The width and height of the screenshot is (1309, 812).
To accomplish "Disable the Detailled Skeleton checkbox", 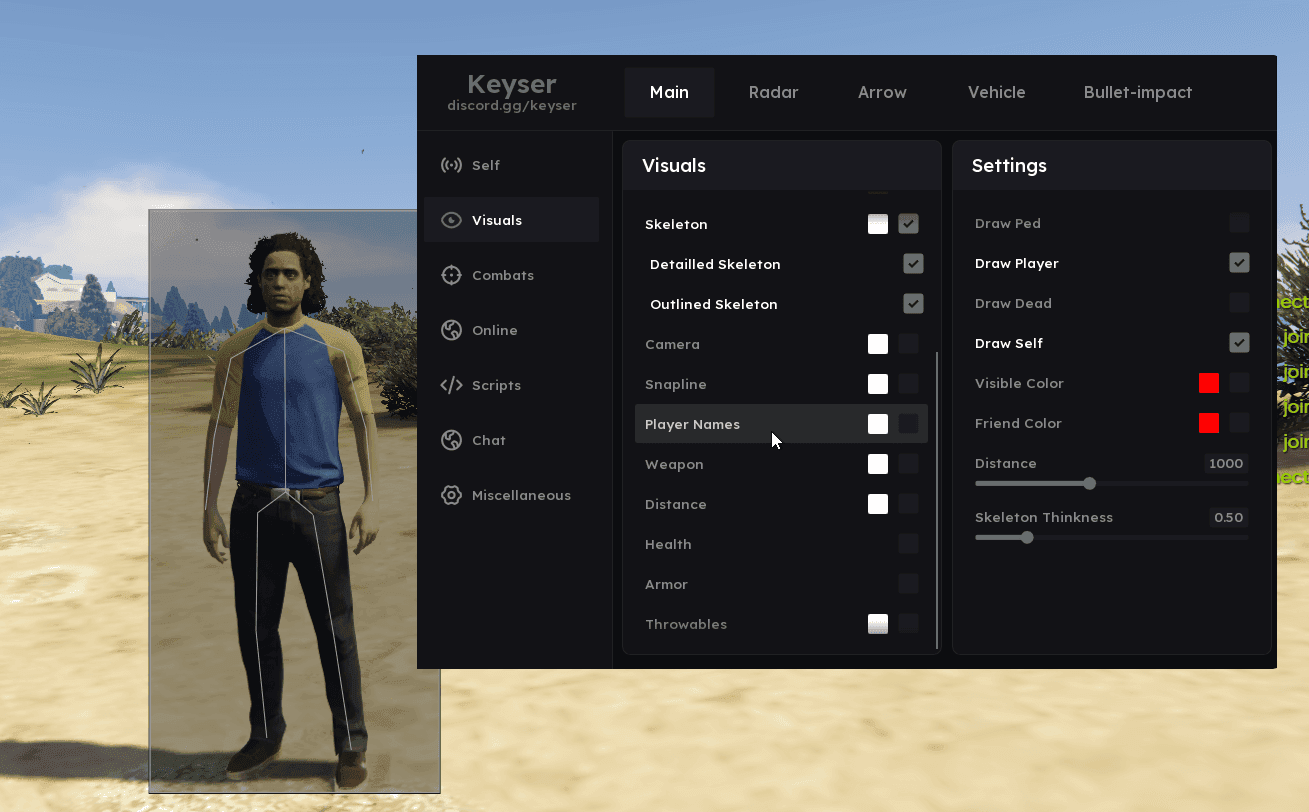I will pos(912,264).
